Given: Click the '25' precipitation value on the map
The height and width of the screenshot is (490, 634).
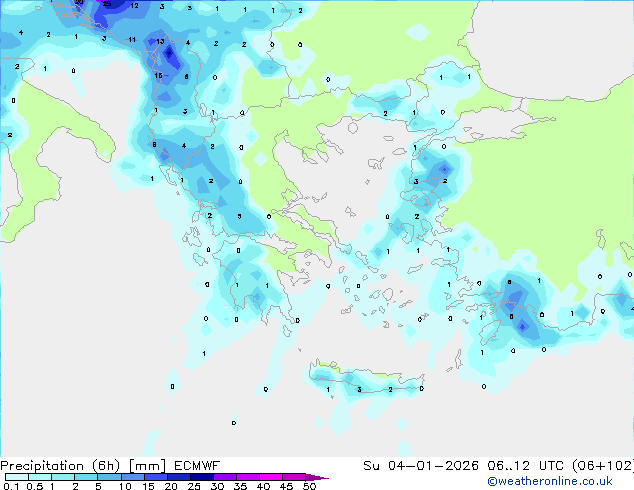Looking at the screenshot, I should (107, 4).
